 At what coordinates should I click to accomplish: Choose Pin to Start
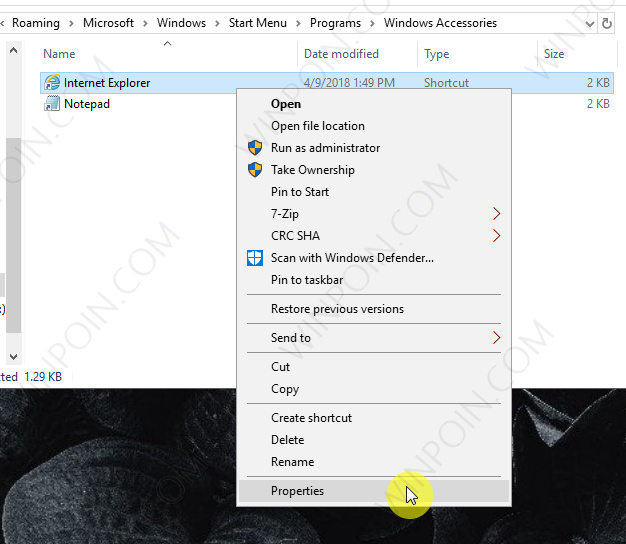click(x=374, y=192)
